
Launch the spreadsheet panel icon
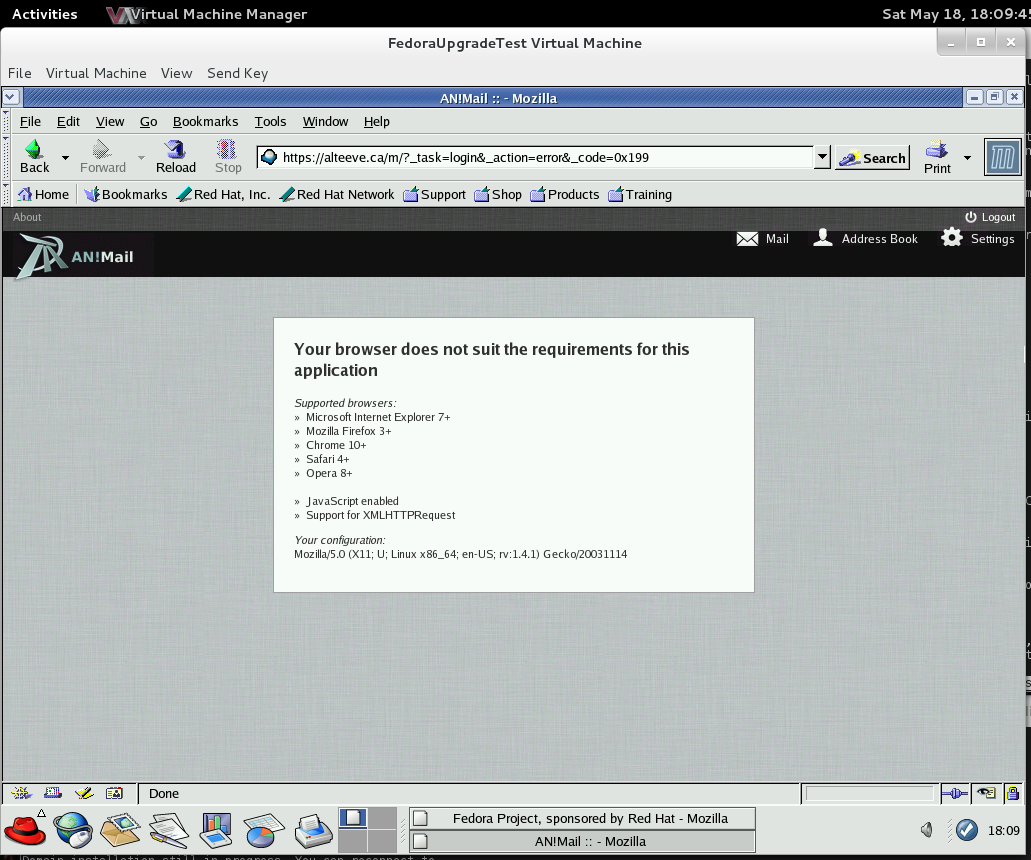coord(264,830)
